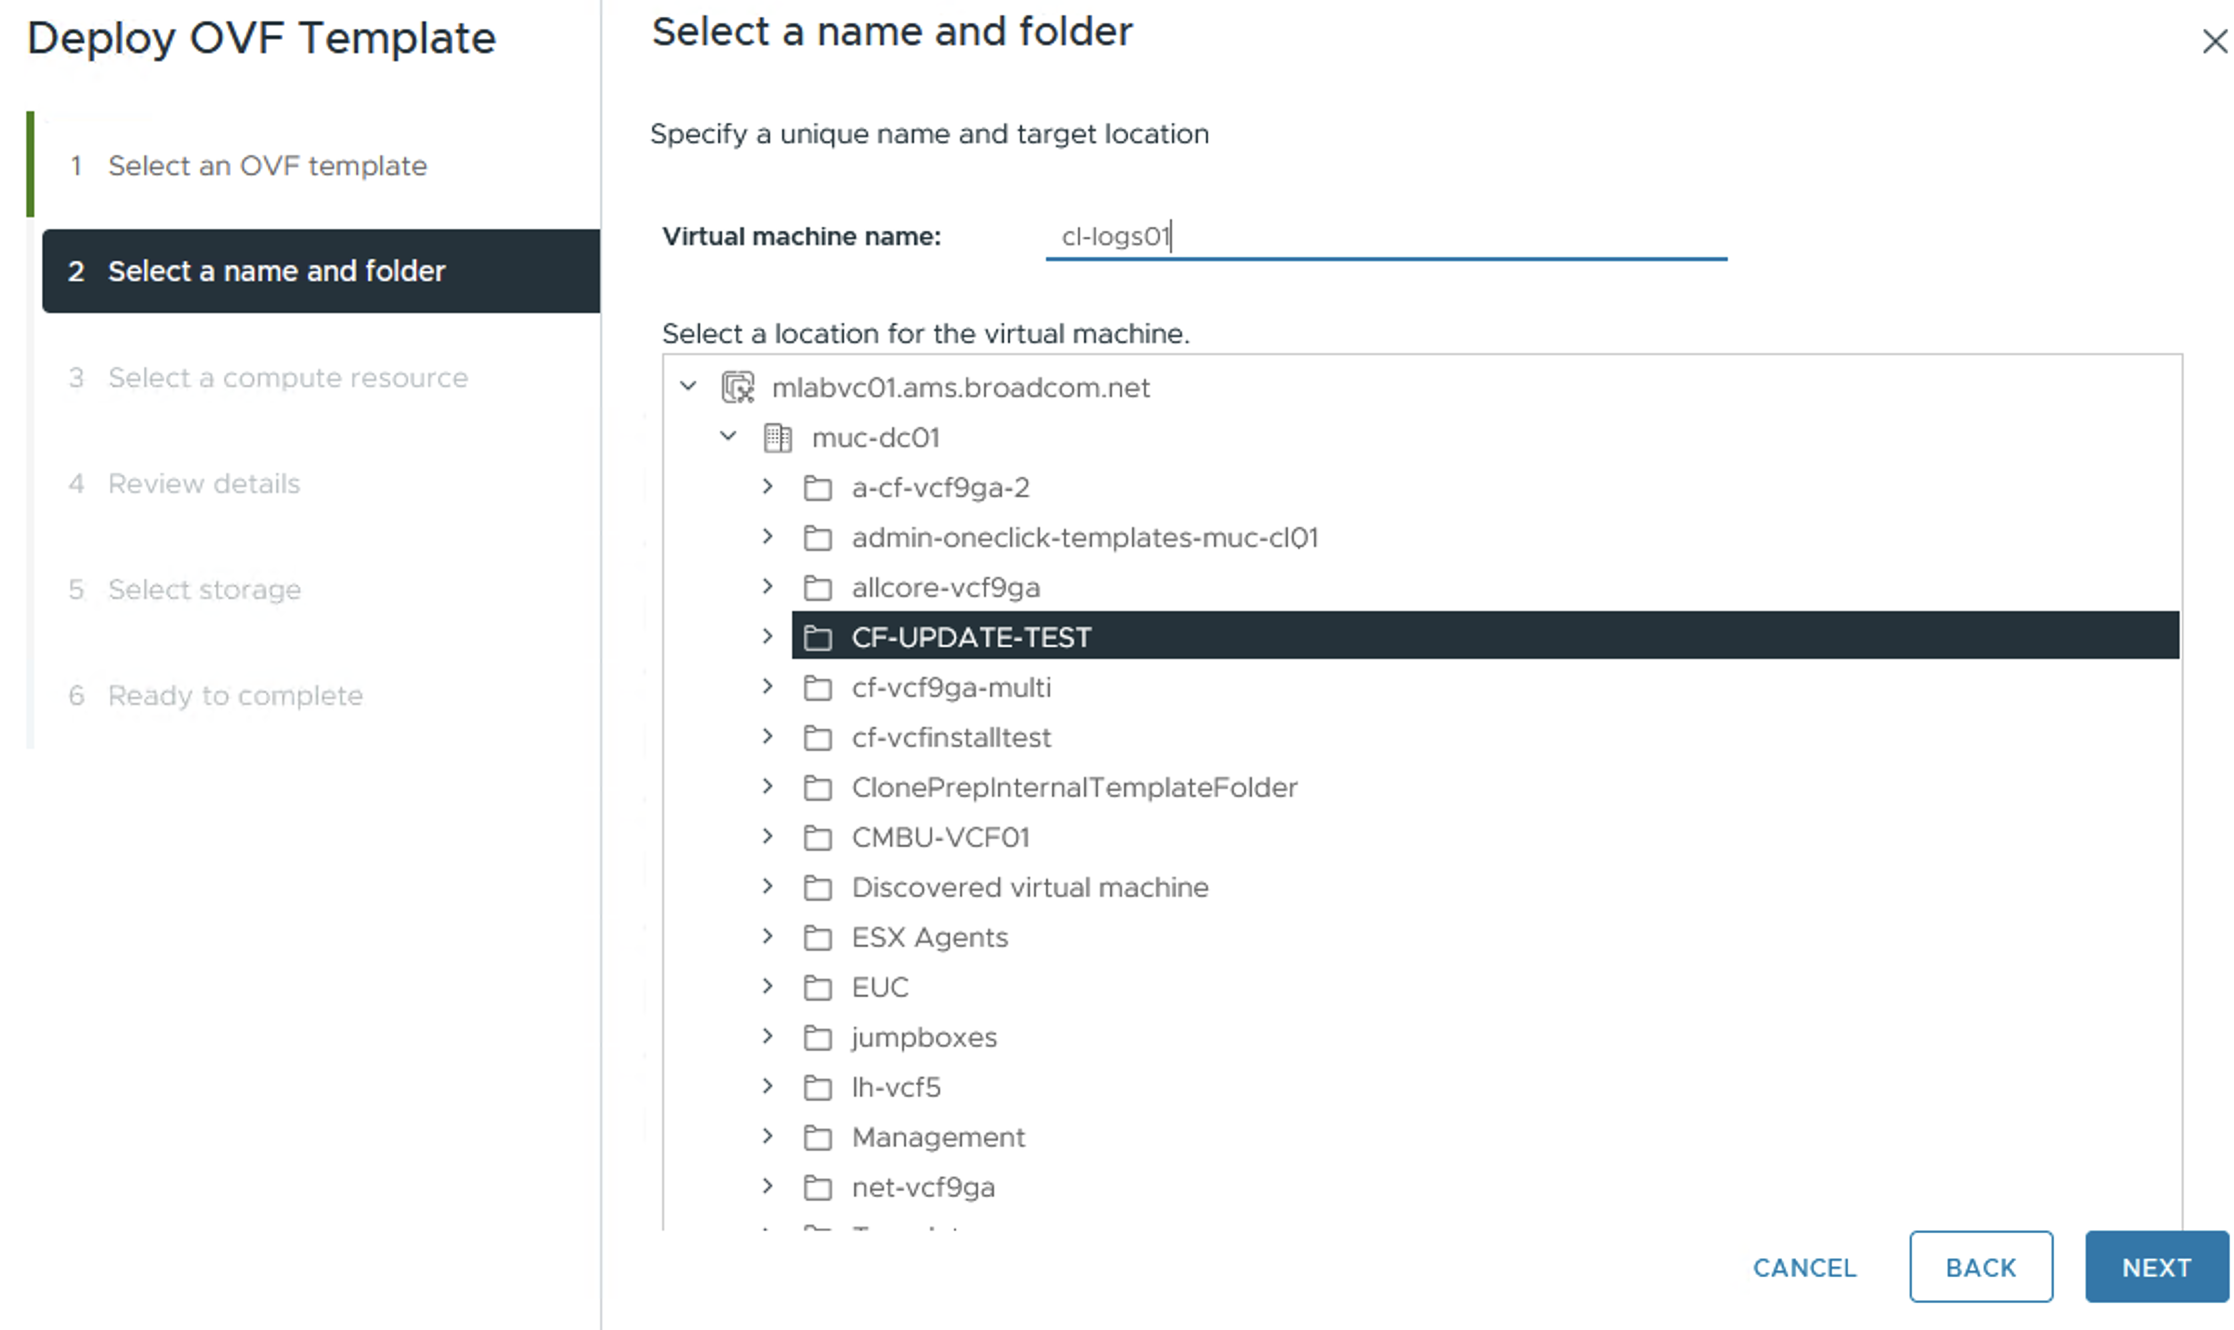Open step 2 Select a name and folder

click(x=276, y=271)
